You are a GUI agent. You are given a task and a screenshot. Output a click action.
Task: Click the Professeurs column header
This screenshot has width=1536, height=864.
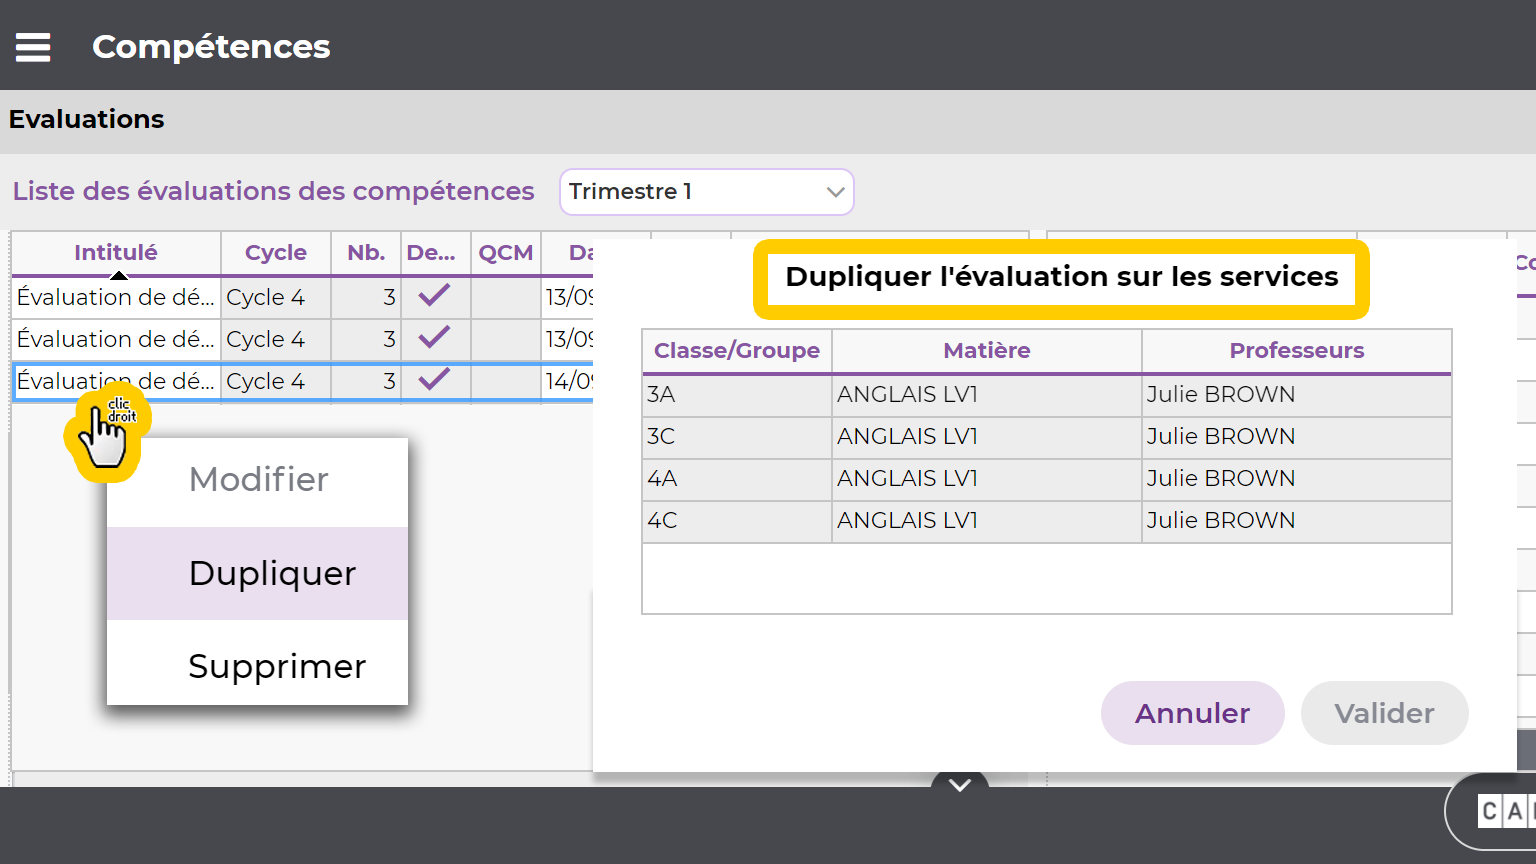click(x=1297, y=351)
